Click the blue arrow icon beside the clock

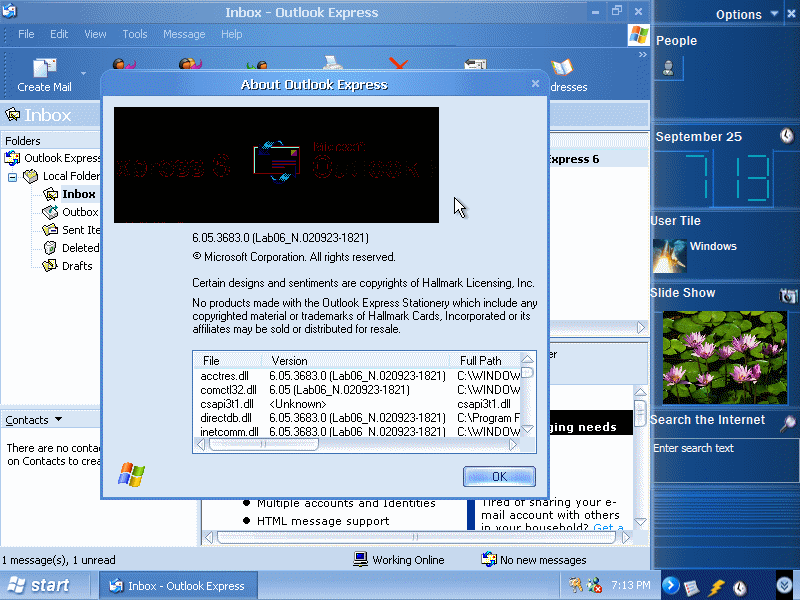670,585
